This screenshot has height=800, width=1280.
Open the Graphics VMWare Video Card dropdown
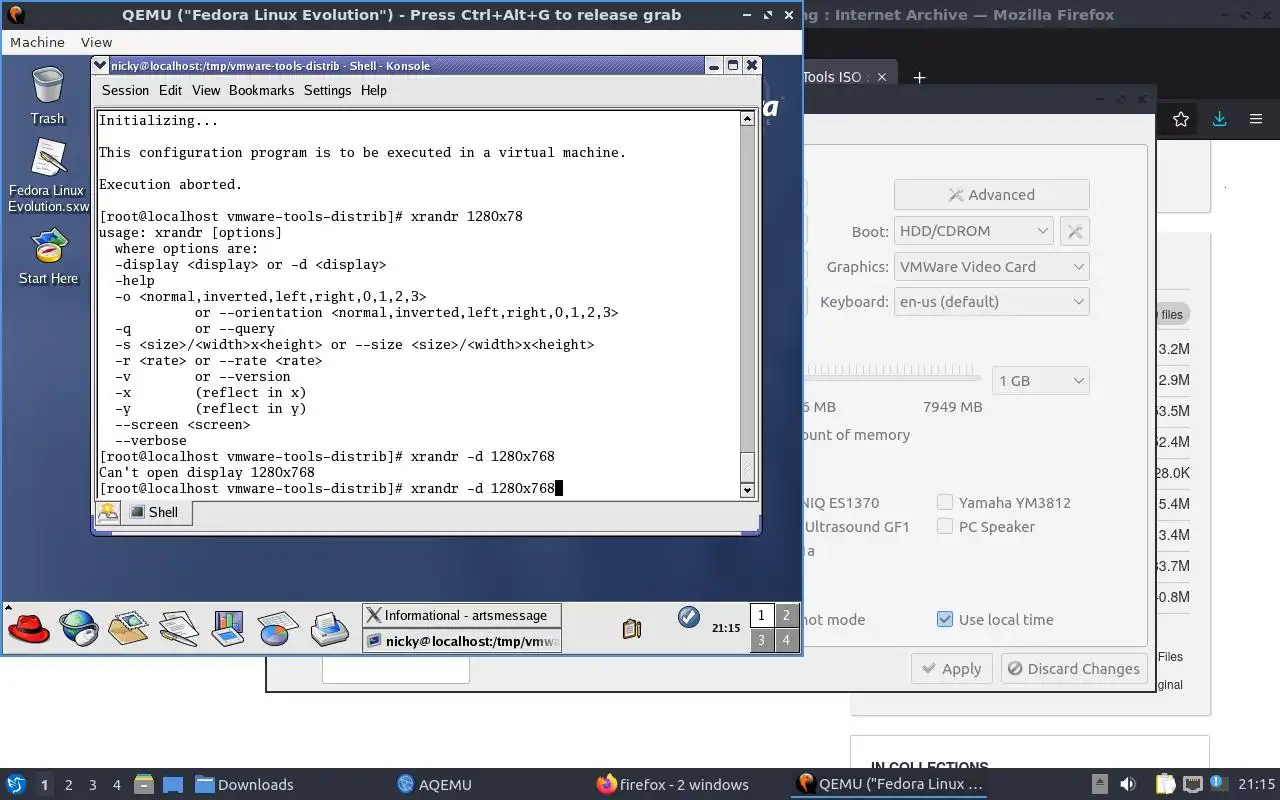991,267
